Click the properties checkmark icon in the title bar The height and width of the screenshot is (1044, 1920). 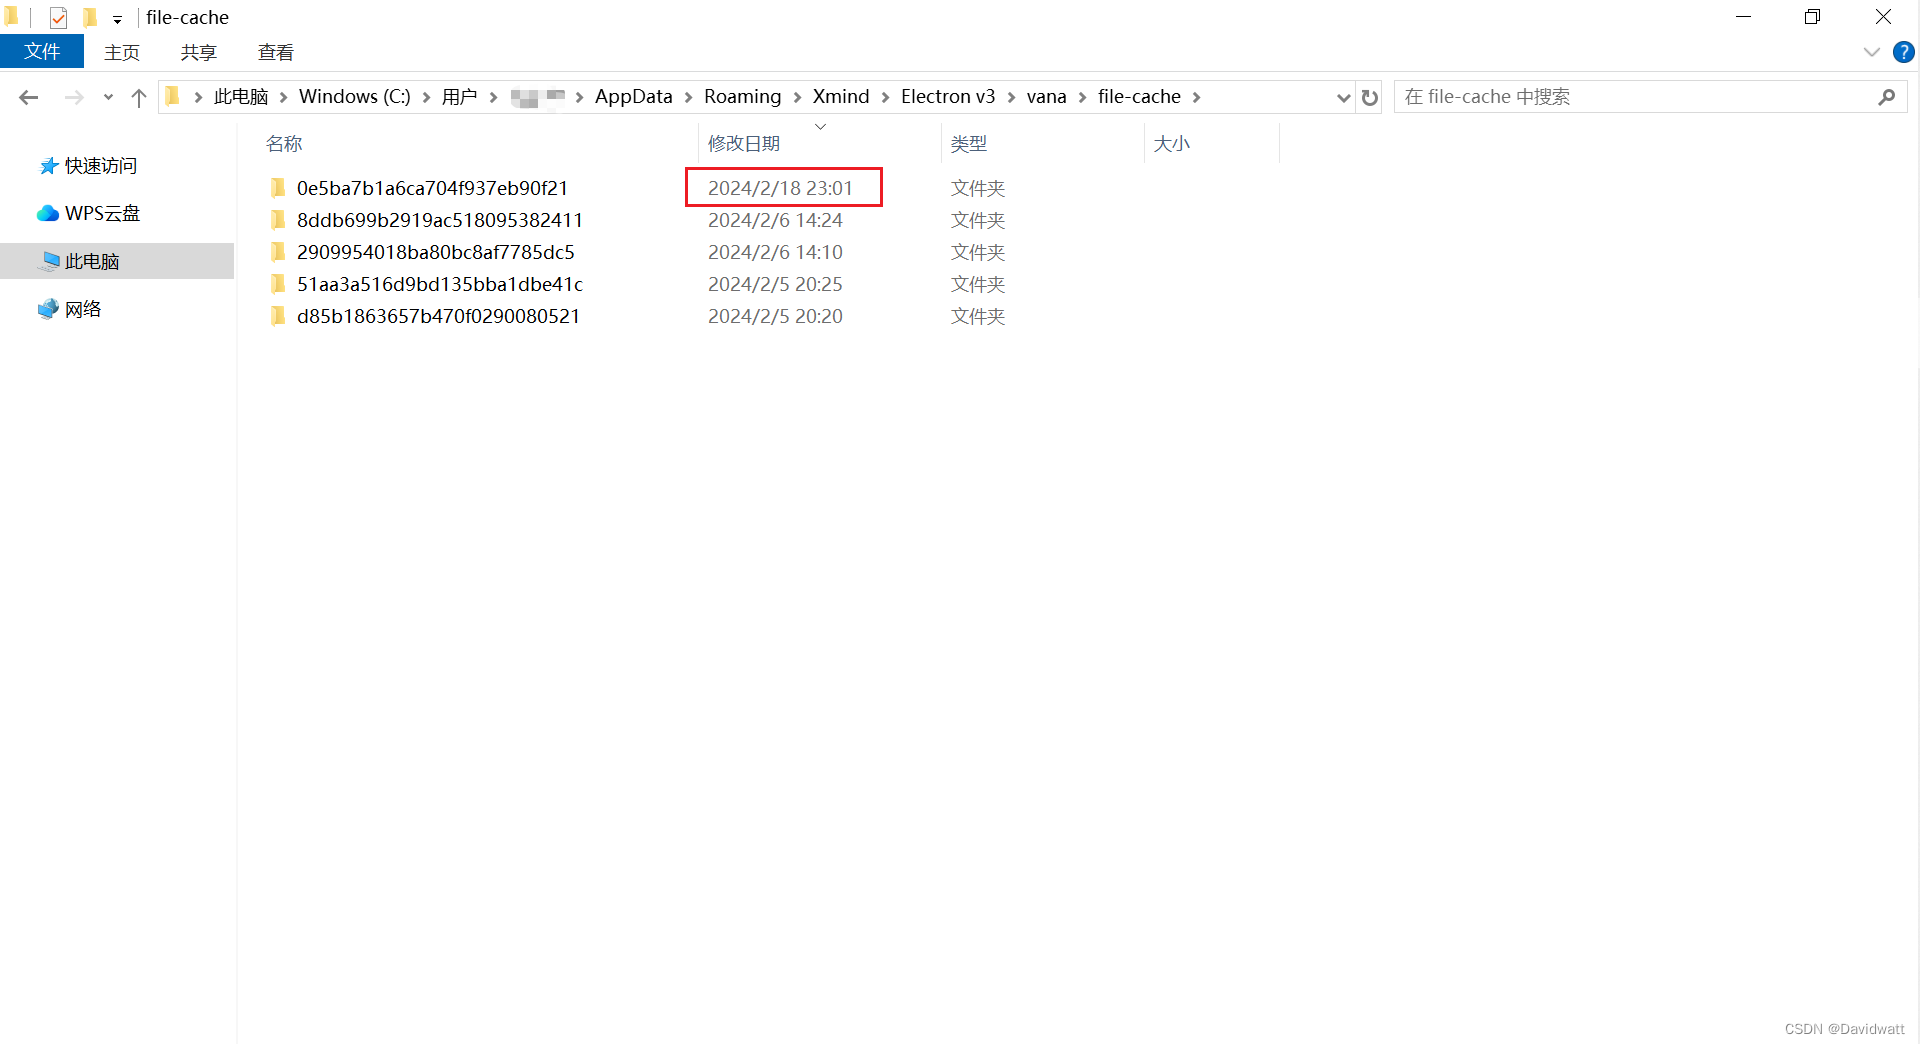click(58, 17)
